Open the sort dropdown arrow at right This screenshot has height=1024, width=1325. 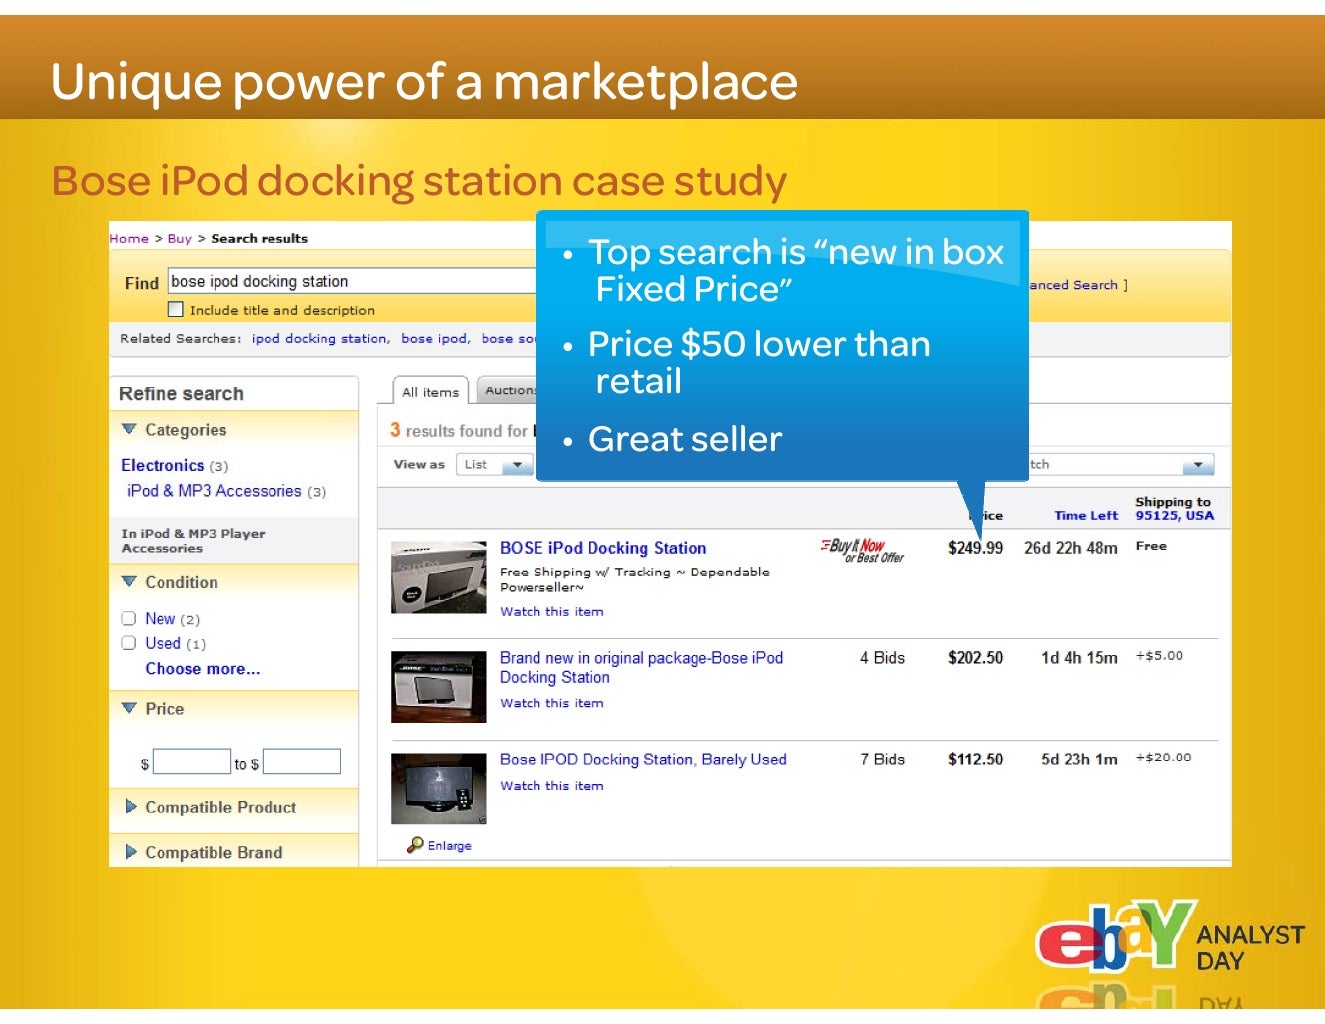pos(1197,465)
